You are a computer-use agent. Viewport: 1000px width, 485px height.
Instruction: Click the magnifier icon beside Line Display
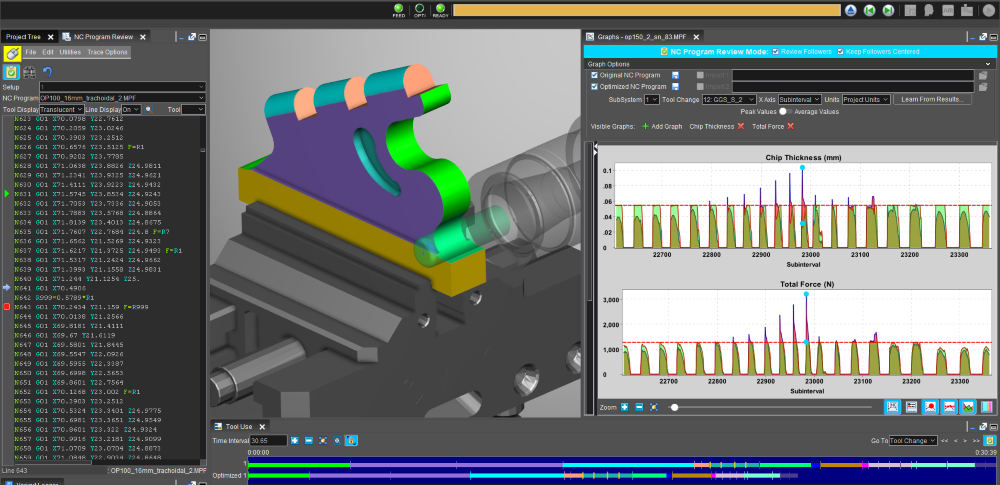click(x=148, y=109)
